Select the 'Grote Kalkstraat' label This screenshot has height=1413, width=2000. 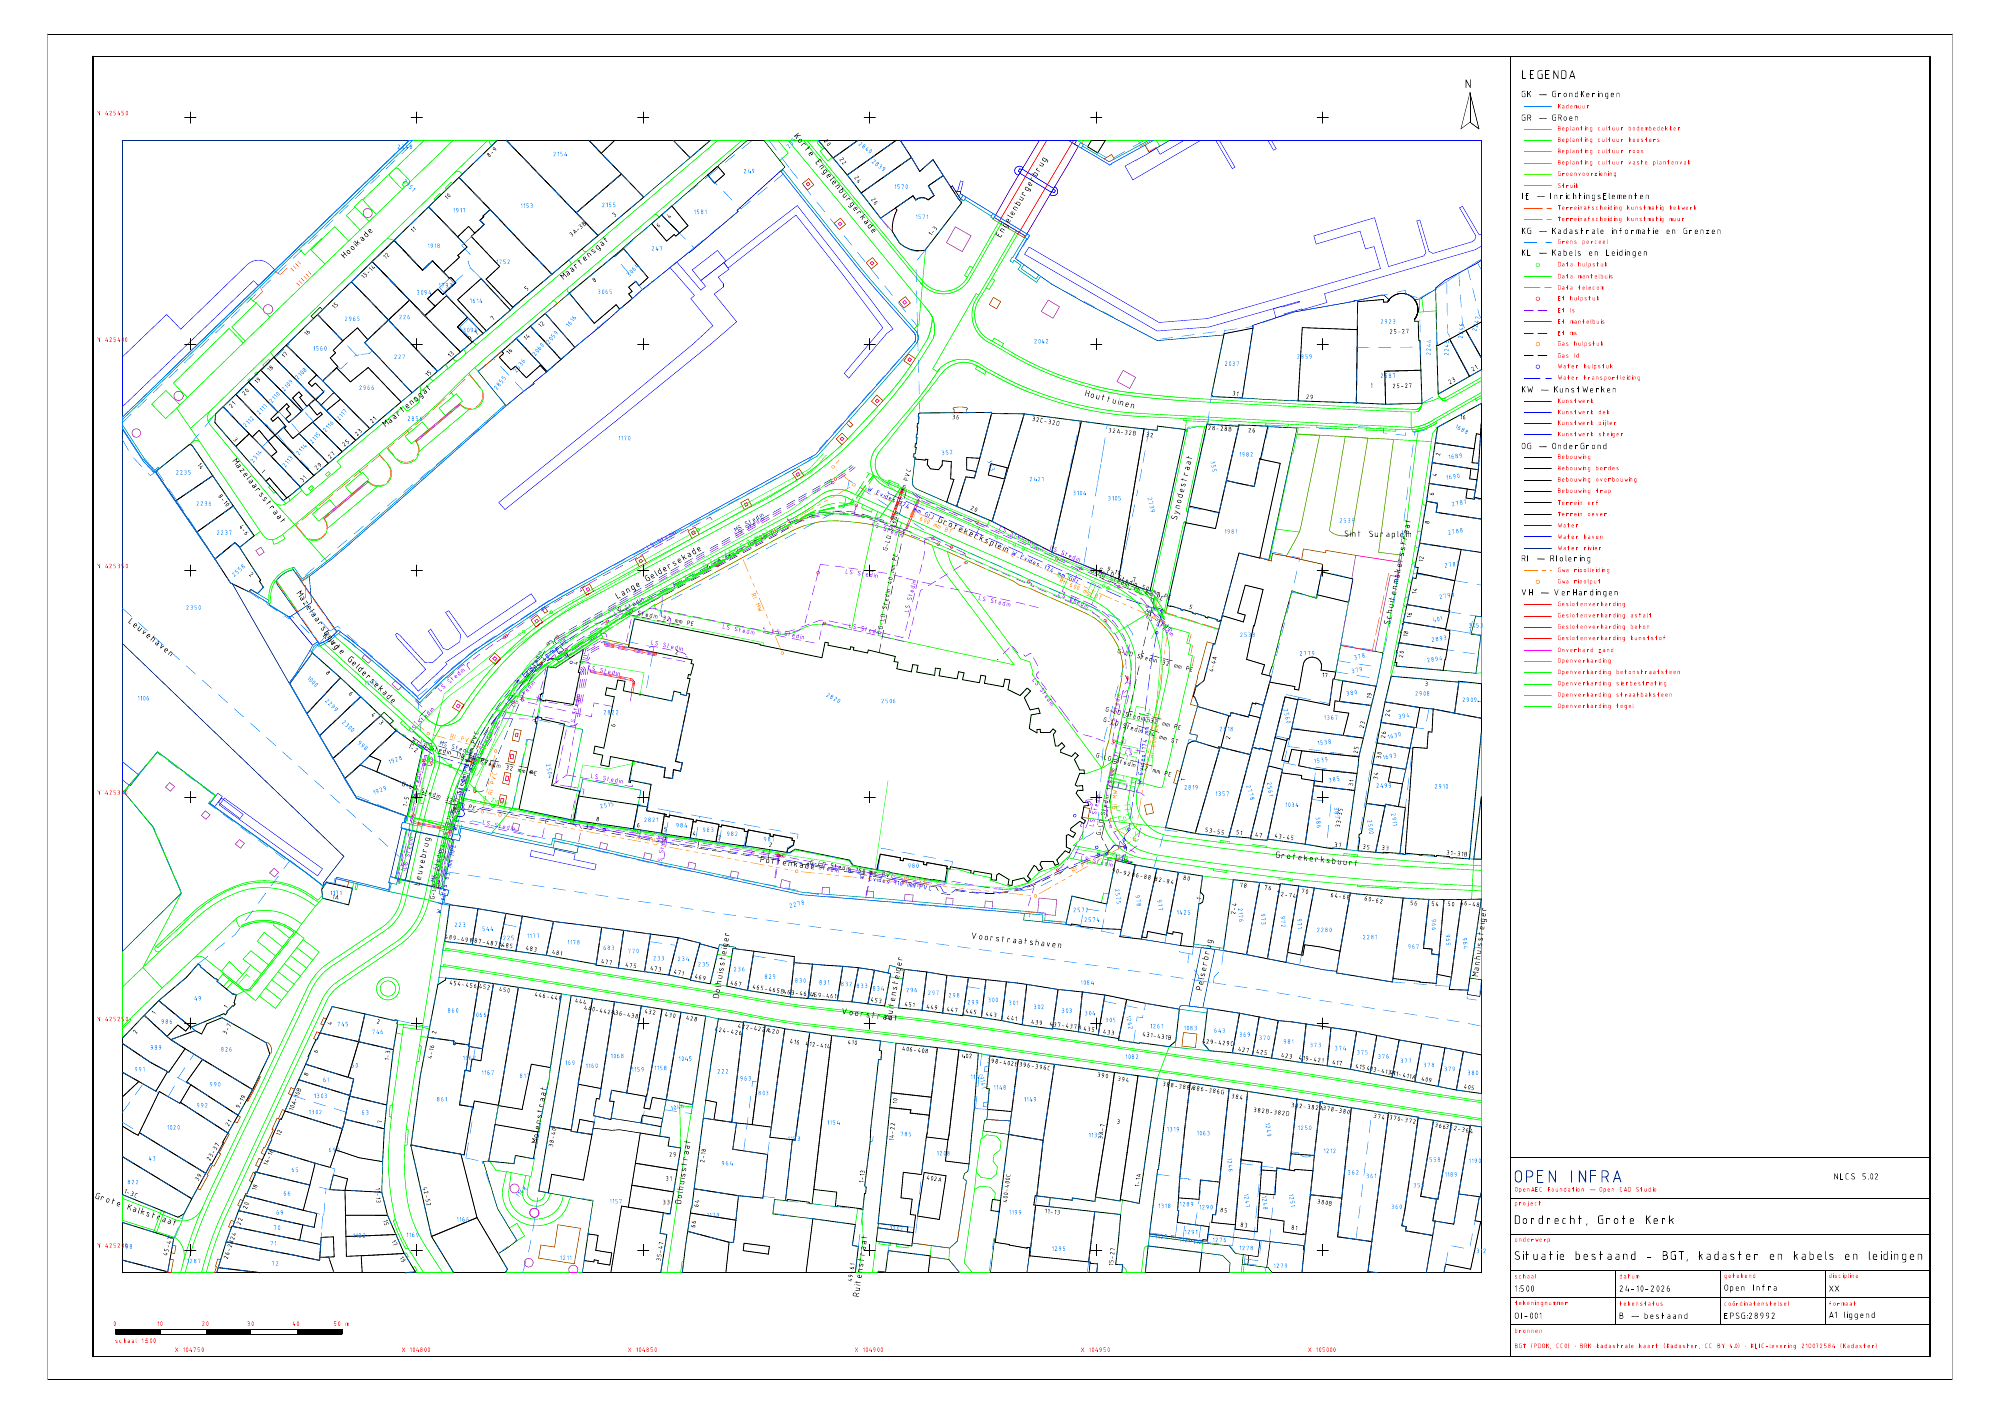pos(135,1209)
